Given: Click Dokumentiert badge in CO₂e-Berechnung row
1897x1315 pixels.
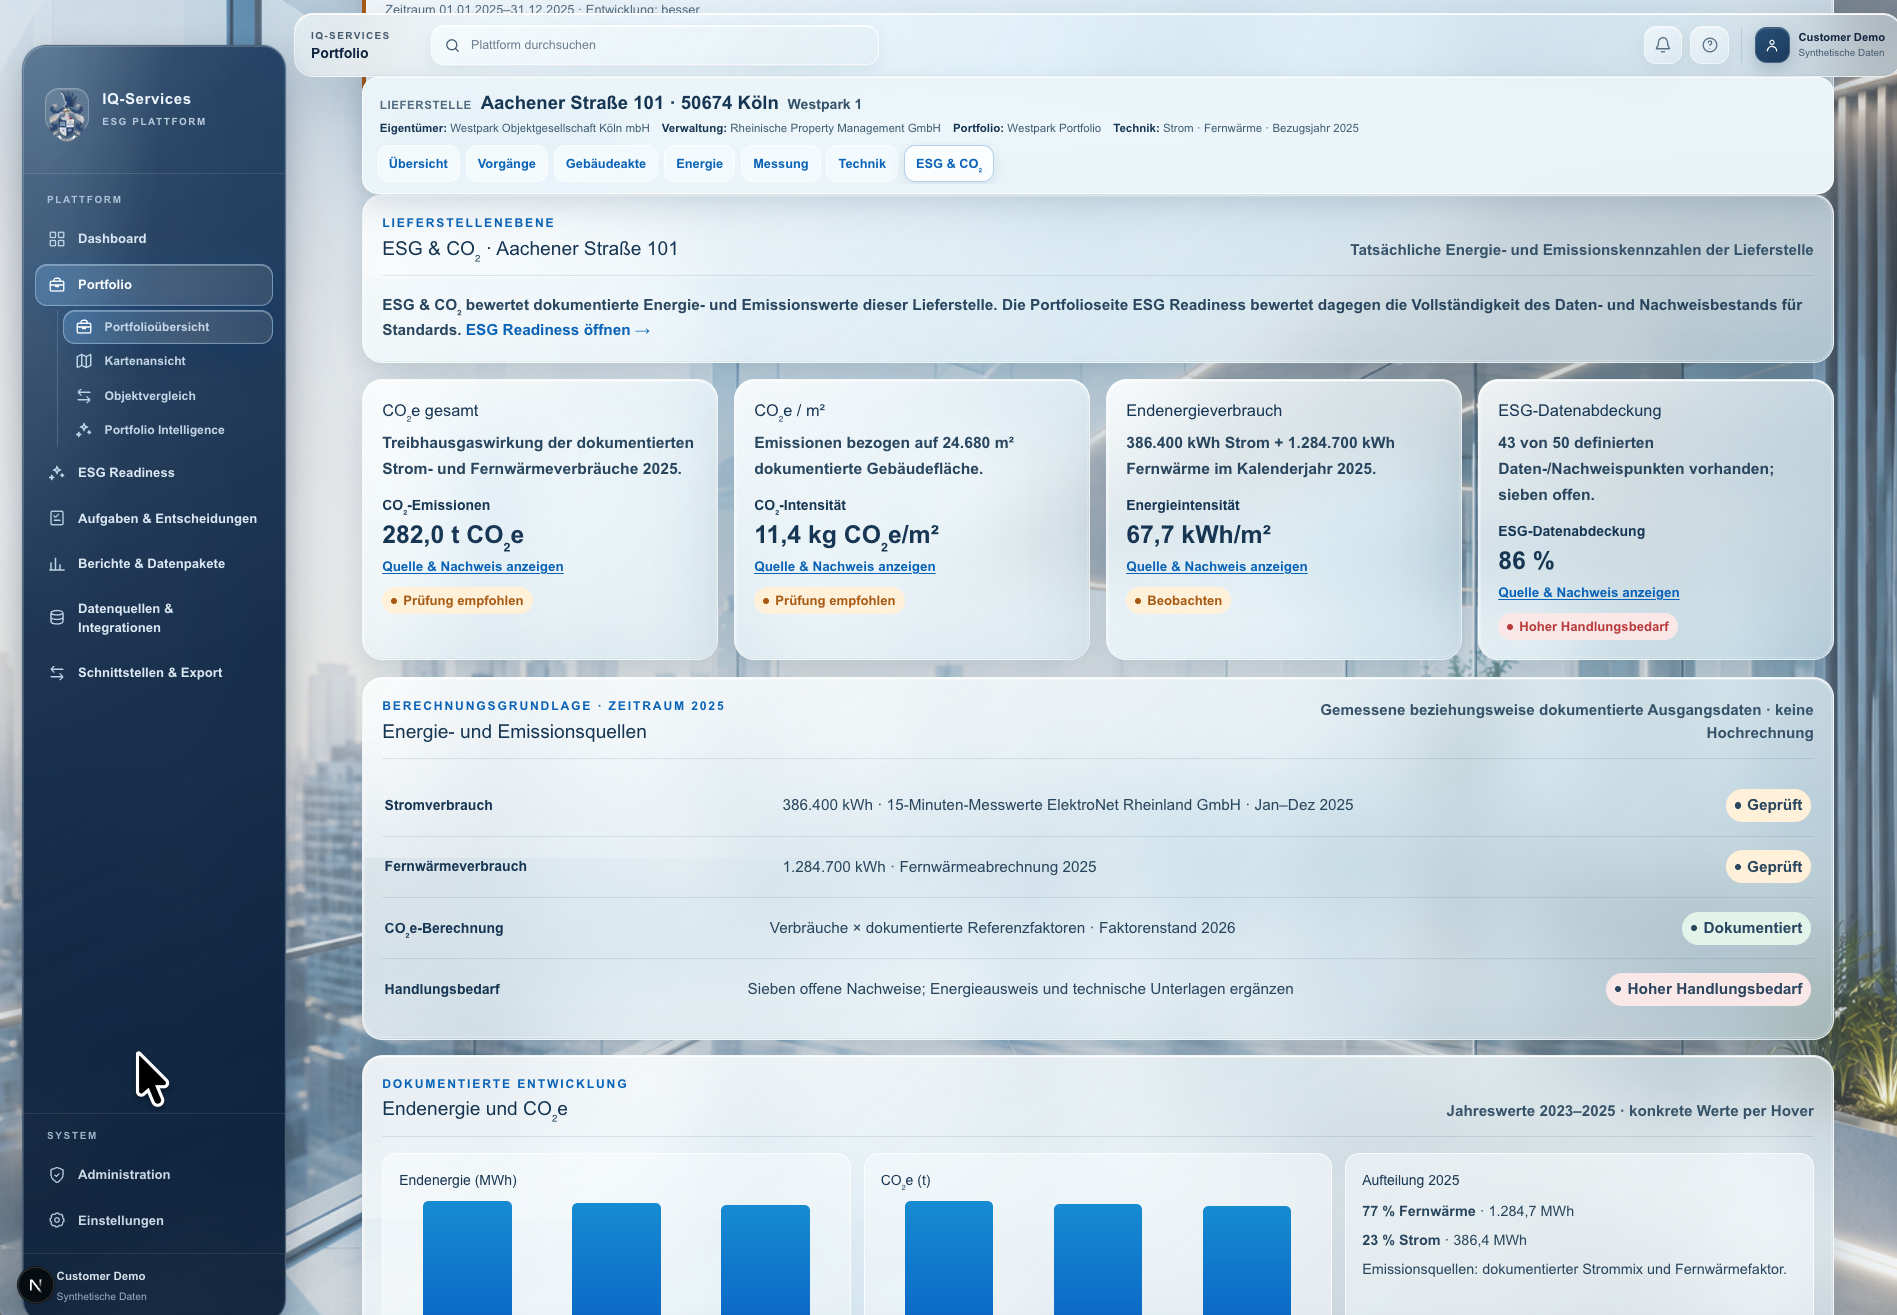Looking at the screenshot, I should 1746,928.
